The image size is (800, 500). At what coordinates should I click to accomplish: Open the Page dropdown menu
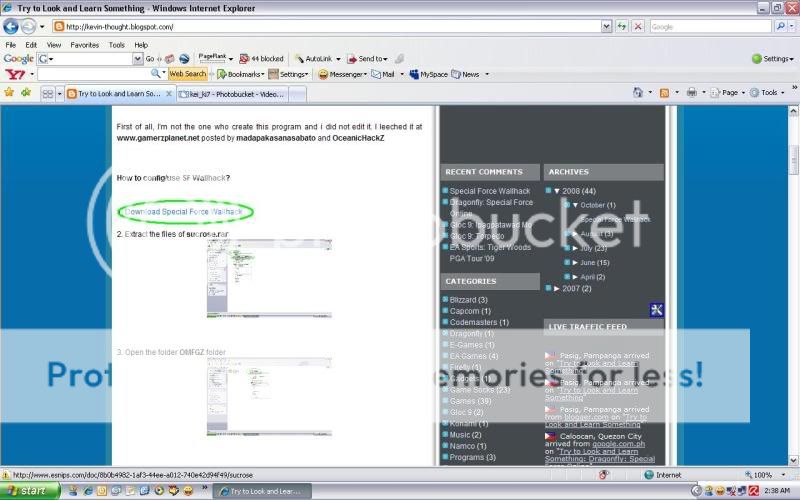coord(729,93)
